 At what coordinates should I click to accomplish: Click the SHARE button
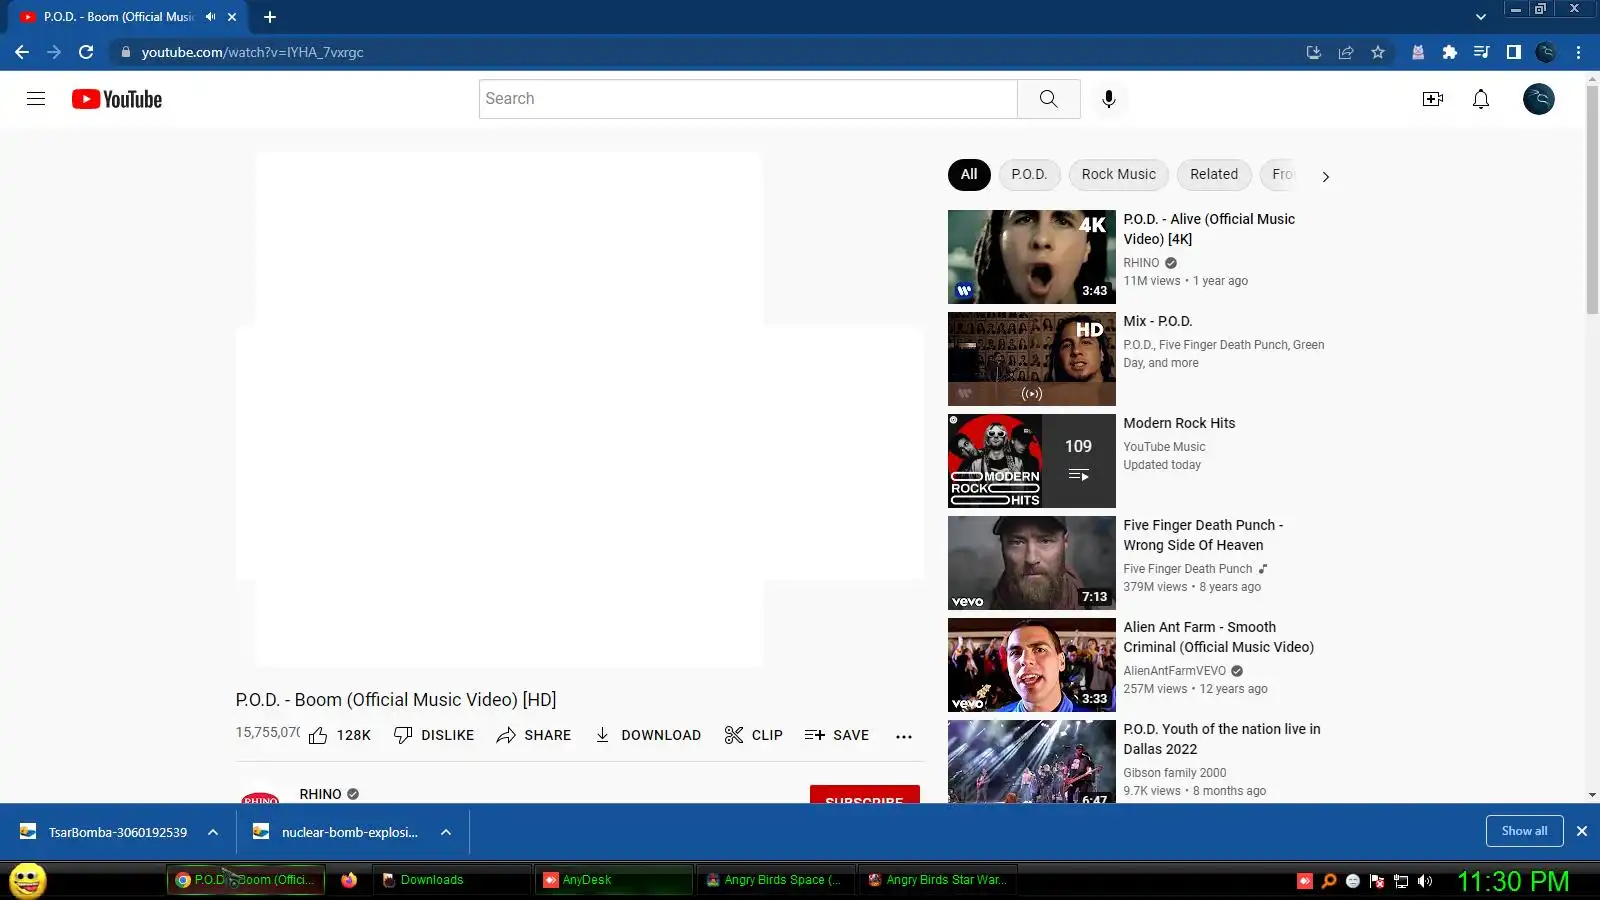(x=534, y=735)
